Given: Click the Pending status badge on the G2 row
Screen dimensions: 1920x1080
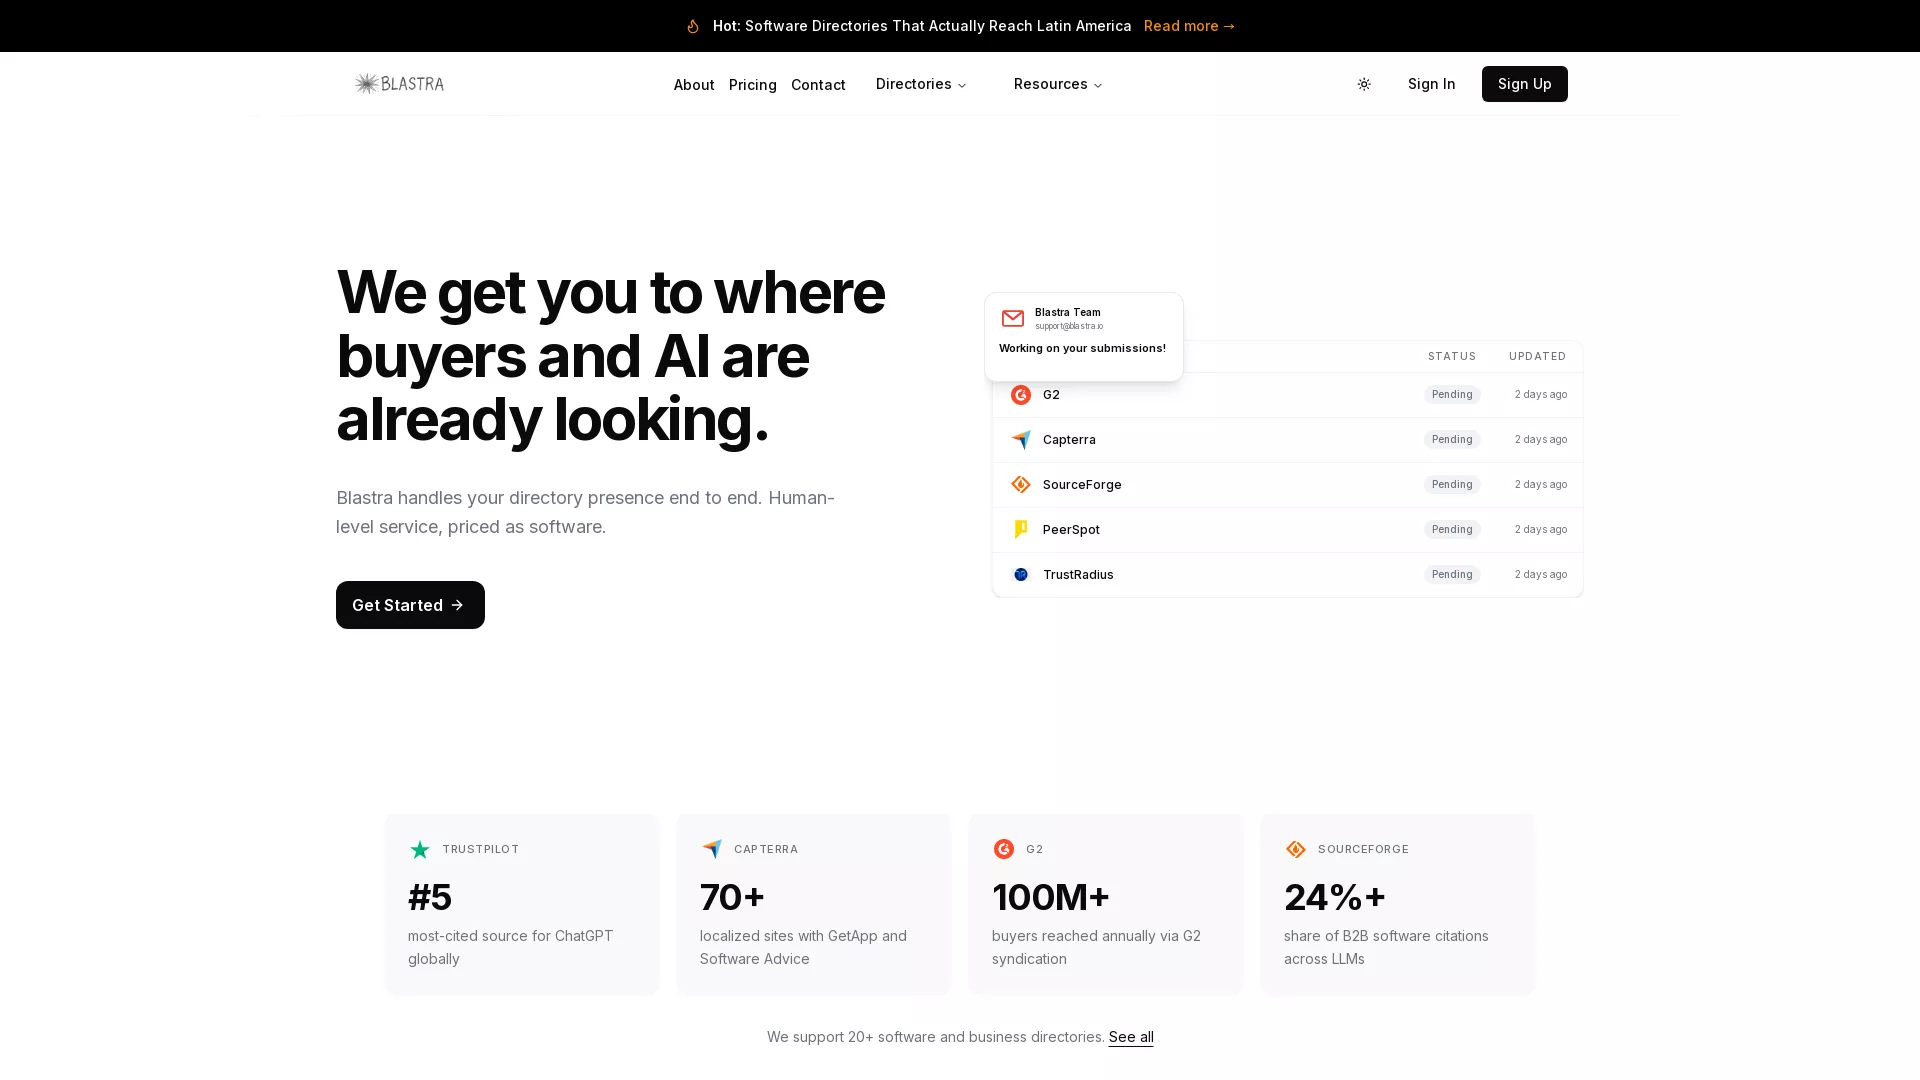Looking at the screenshot, I should 1452,394.
